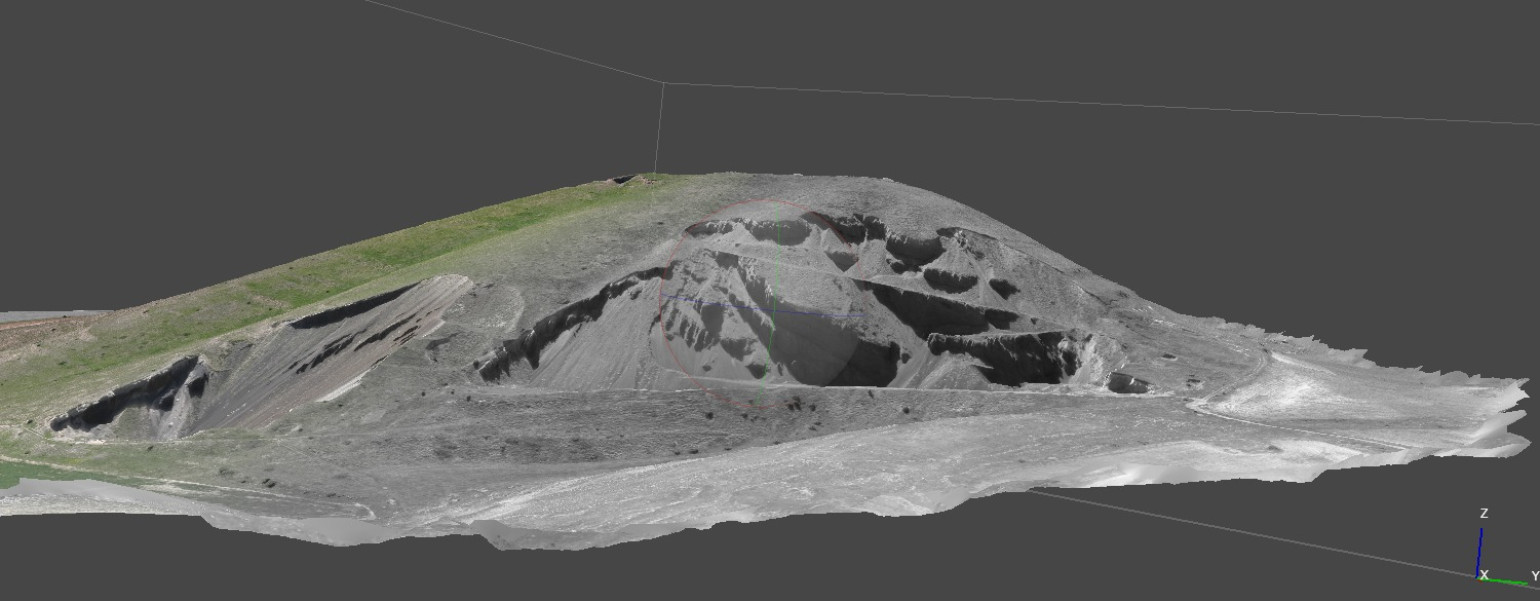1540x601 pixels.
Task: Click the bounding box edge at lower right
Action: coord(1250,535)
